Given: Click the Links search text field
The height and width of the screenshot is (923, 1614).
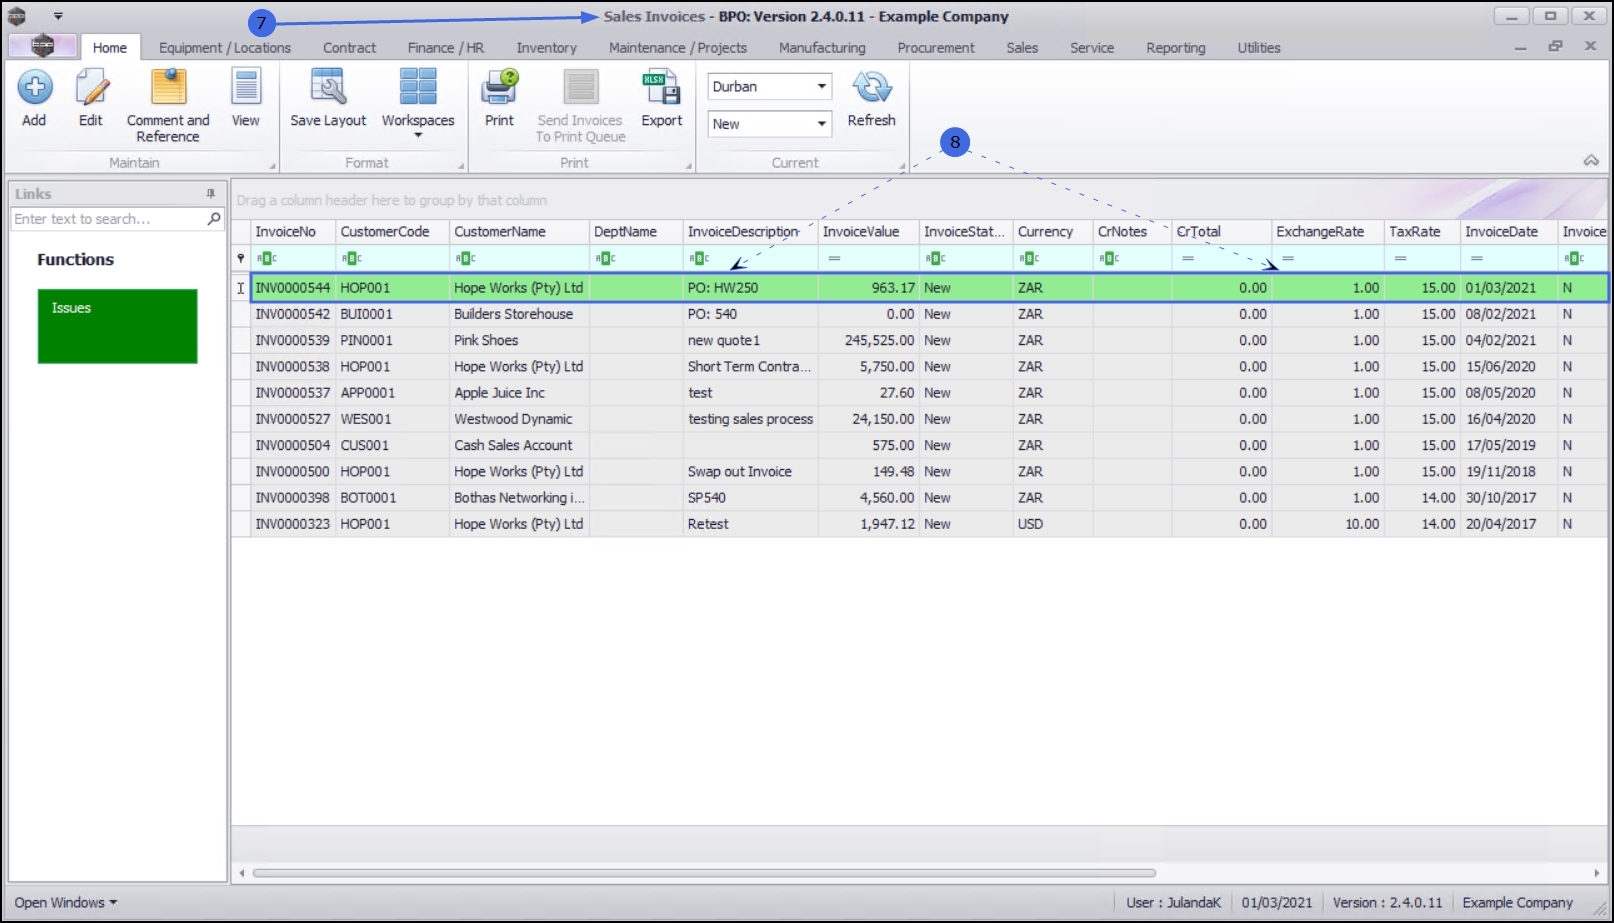Looking at the screenshot, I should (108, 219).
